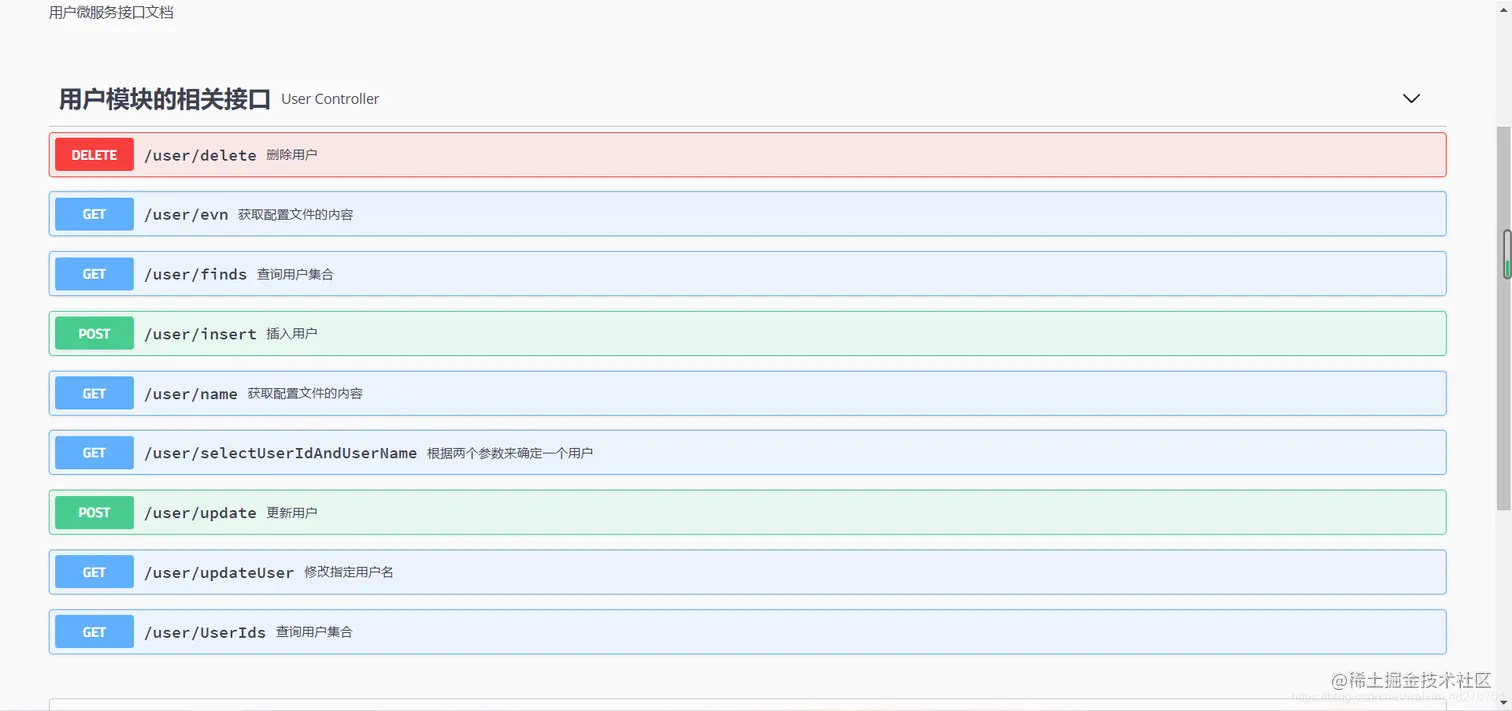The height and width of the screenshot is (711, 1512).
Task: Click the GET badge for /user/UserIds
Action: pos(94,632)
